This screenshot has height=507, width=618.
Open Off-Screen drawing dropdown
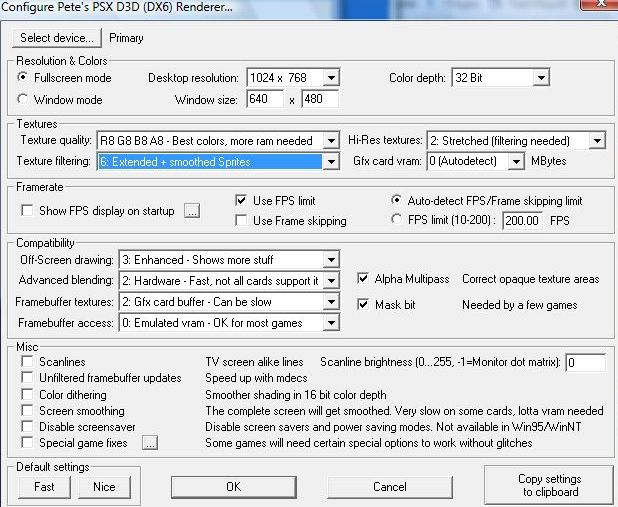(229, 260)
